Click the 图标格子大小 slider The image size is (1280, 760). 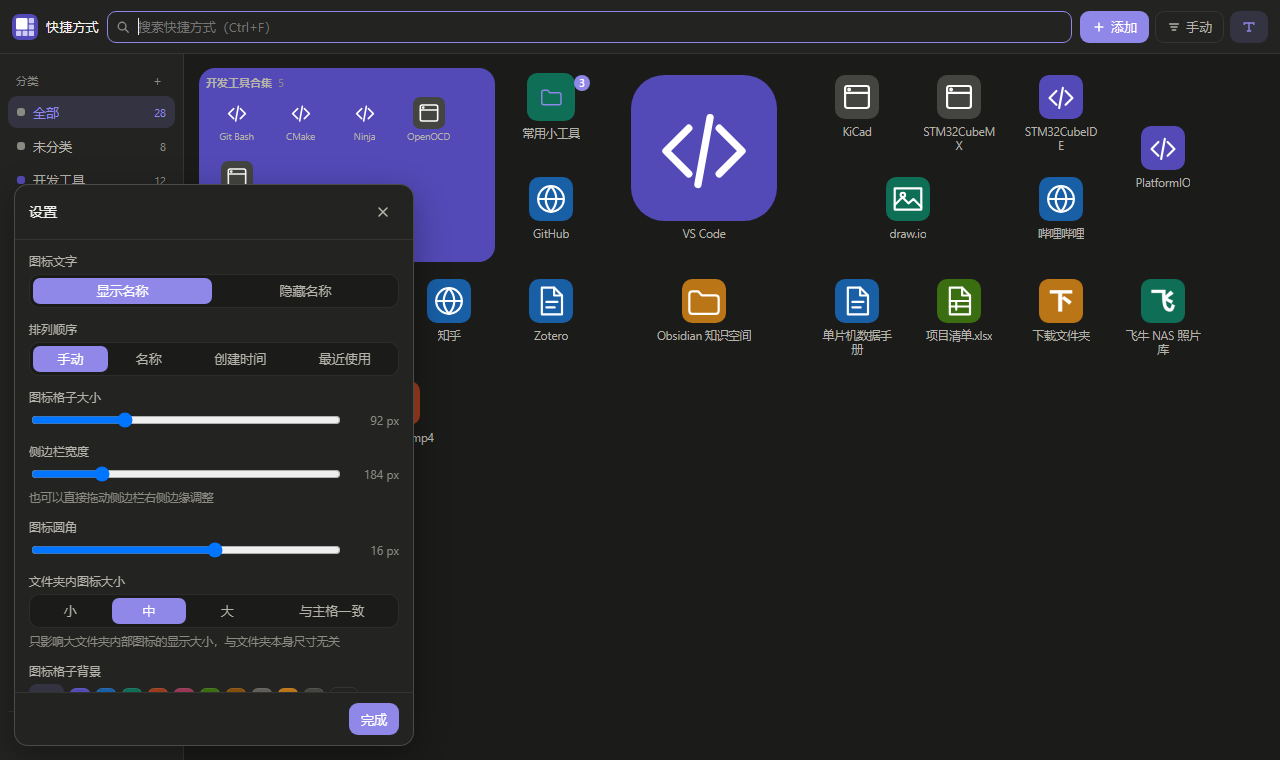pyautogui.click(x=186, y=420)
